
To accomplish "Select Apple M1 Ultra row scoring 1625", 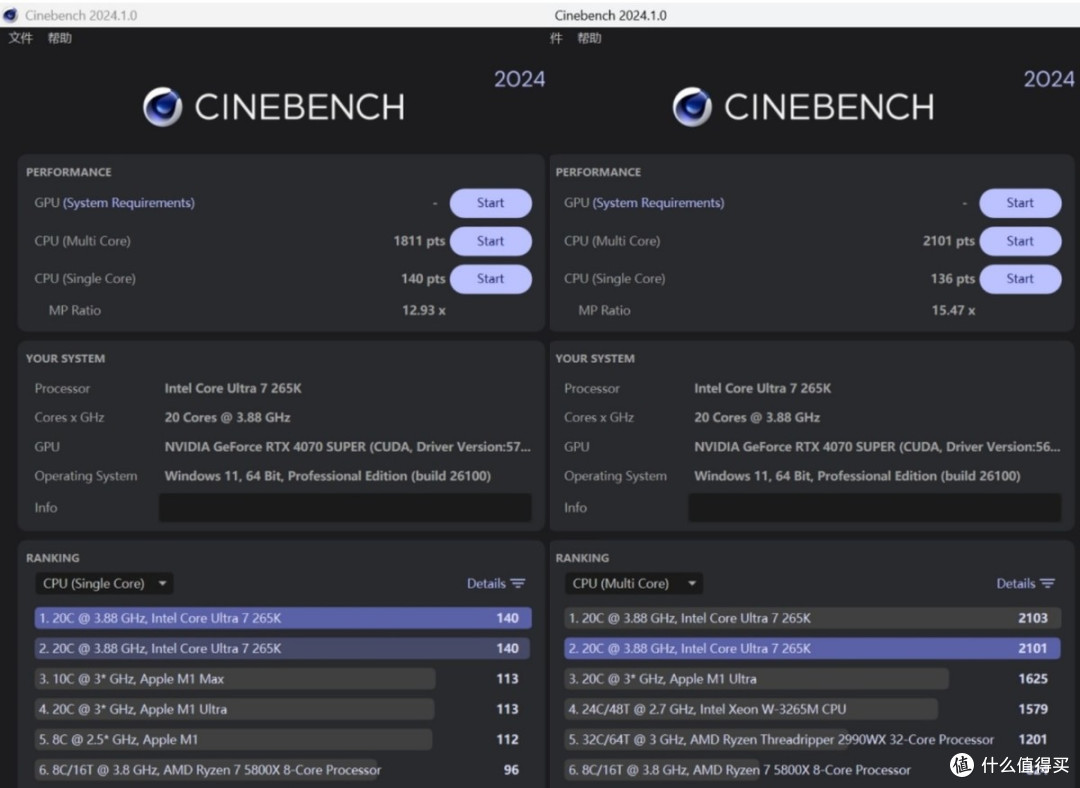I will click(x=813, y=678).
